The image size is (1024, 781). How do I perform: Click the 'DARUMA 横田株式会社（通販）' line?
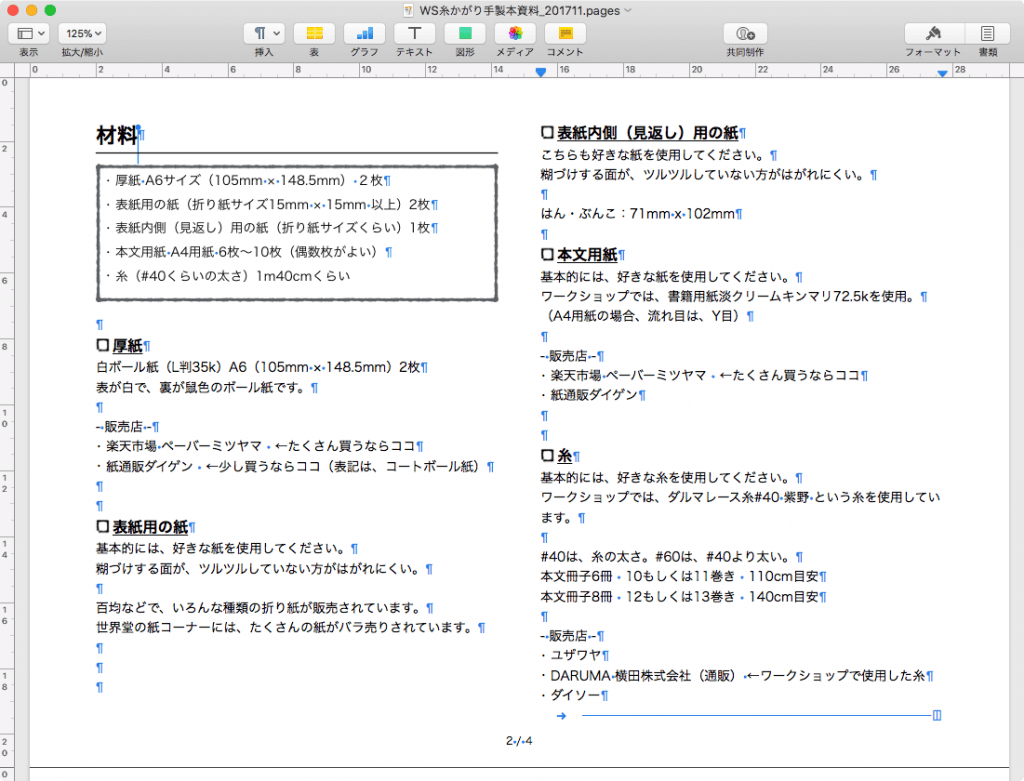click(x=737, y=676)
